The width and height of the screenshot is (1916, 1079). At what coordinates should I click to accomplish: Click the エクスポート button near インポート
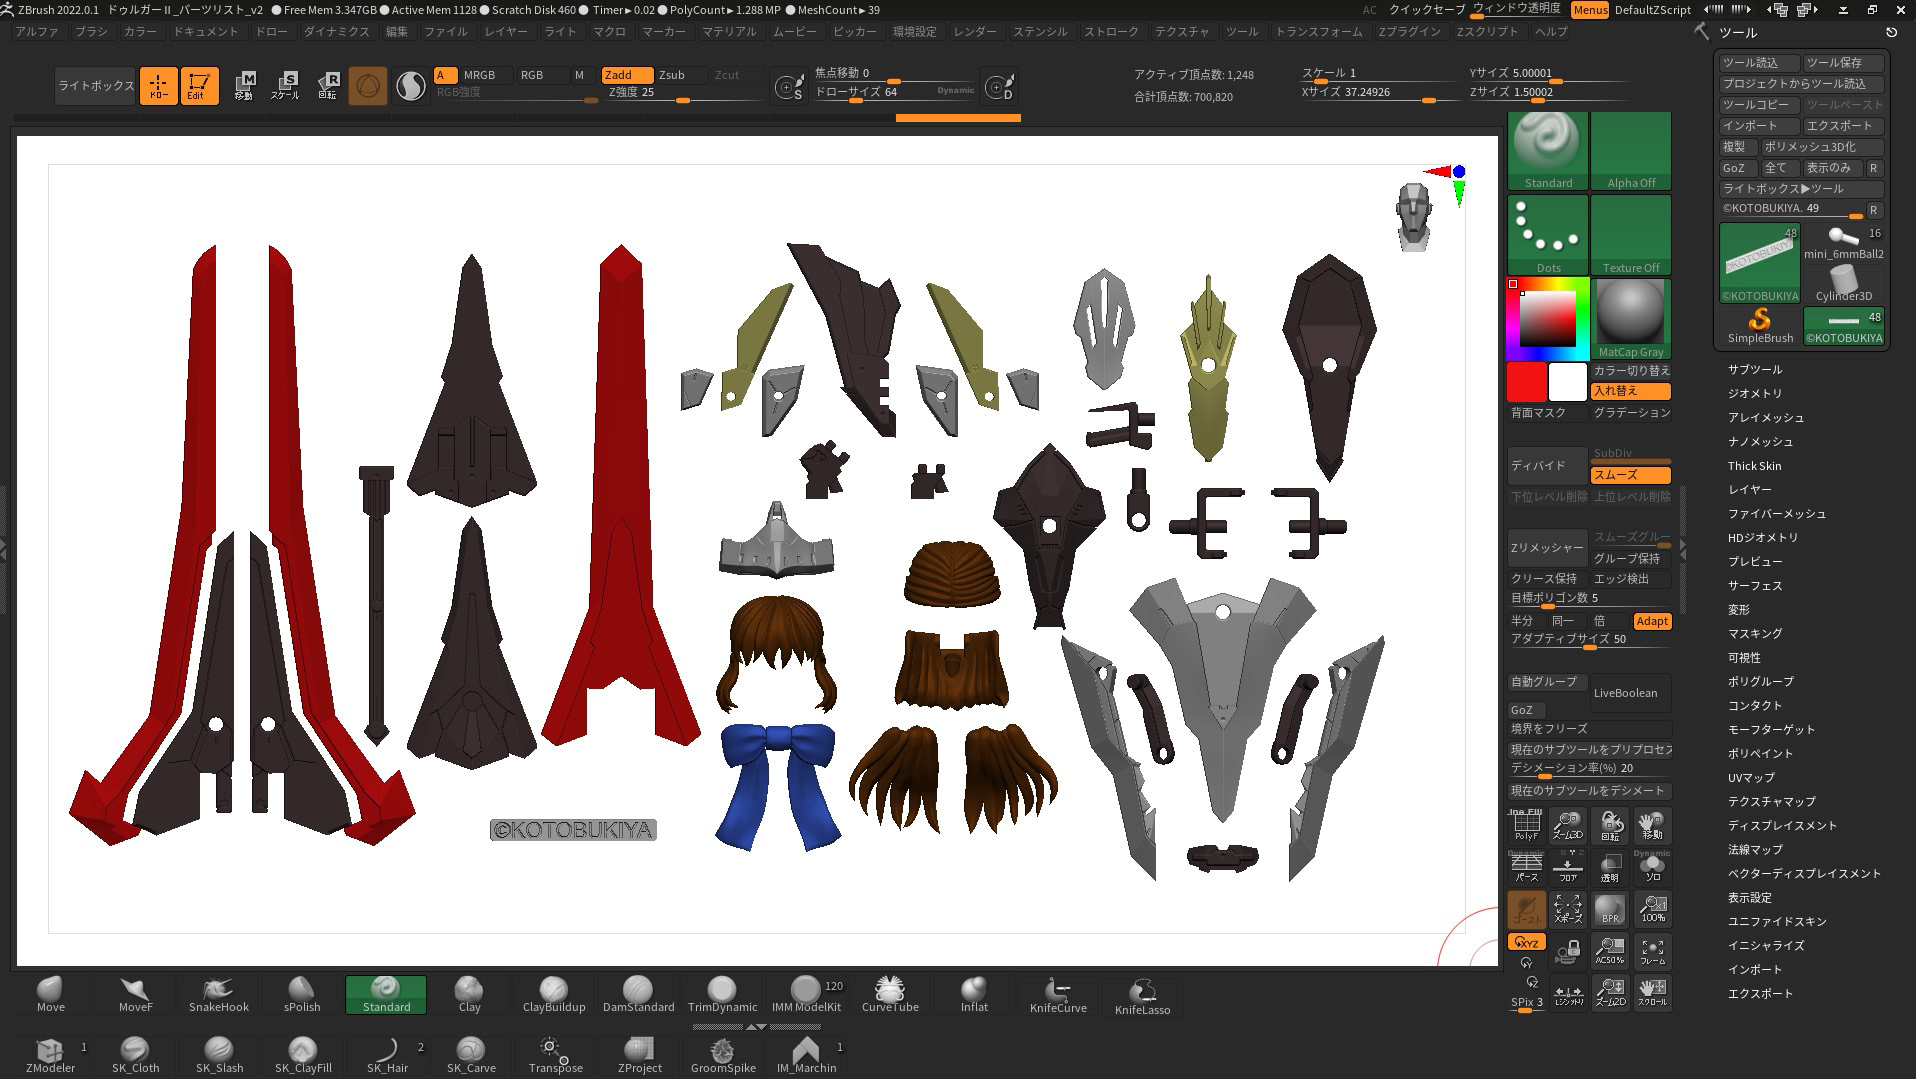coord(1844,126)
